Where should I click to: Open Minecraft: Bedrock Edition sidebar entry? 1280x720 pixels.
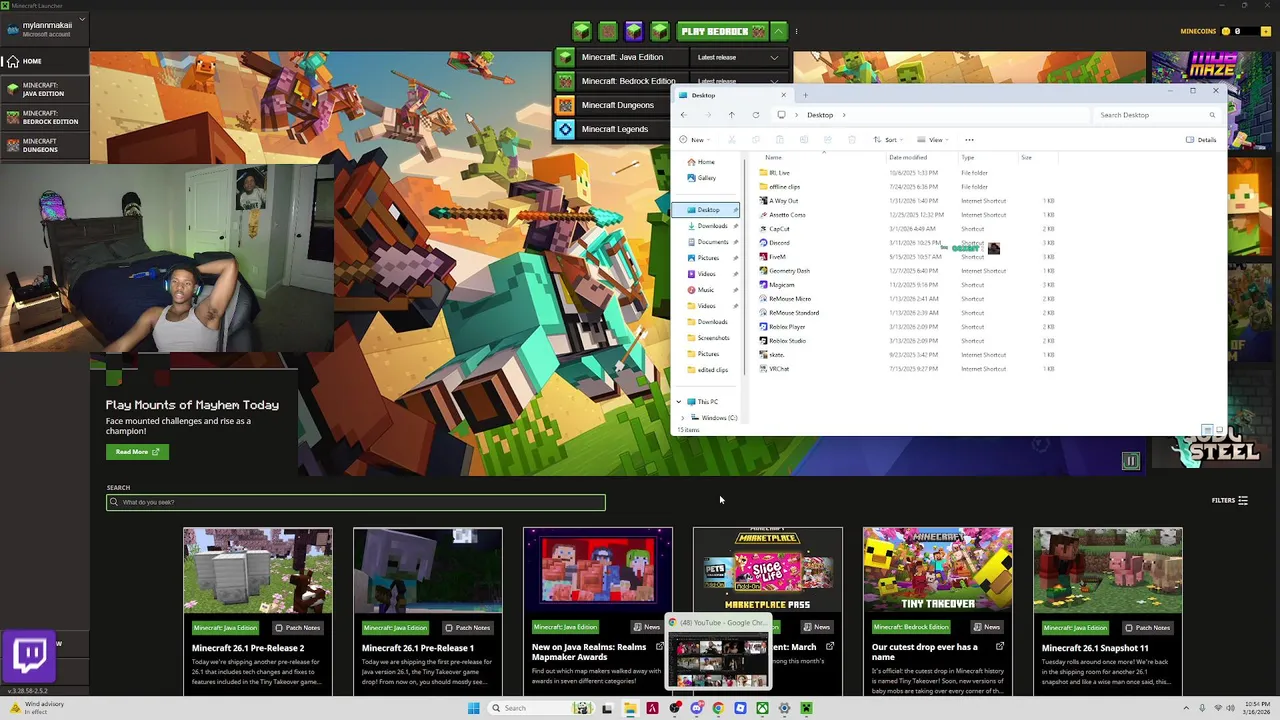point(44,117)
